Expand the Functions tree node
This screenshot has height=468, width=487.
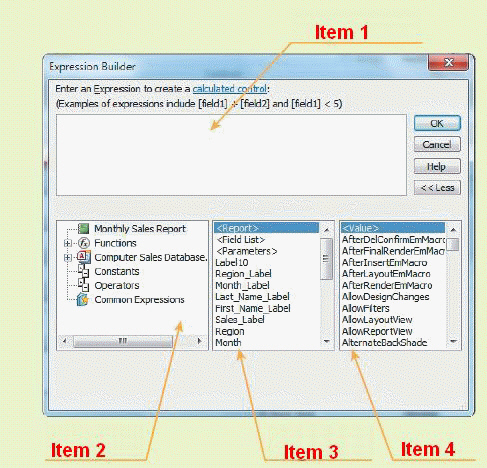pyautogui.click(x=68, y=243)
